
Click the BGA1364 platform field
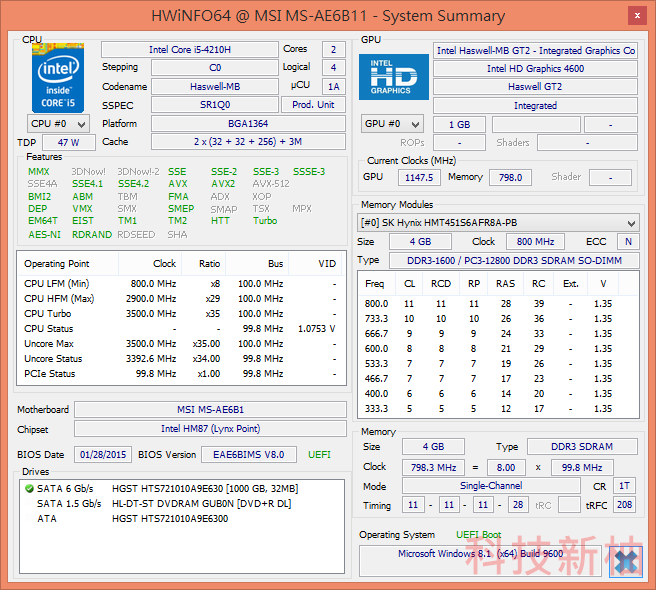tap(248, 123)
